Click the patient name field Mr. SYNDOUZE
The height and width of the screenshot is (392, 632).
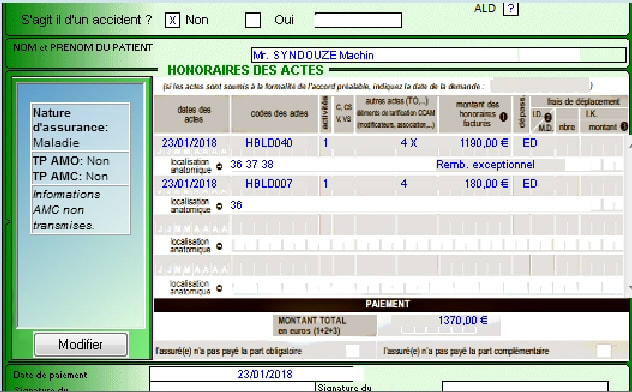click(x=439, y=55)
